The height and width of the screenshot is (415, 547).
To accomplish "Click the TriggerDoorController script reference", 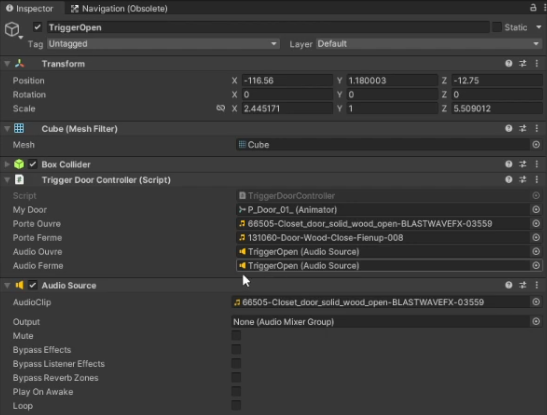I will (383, 196).
